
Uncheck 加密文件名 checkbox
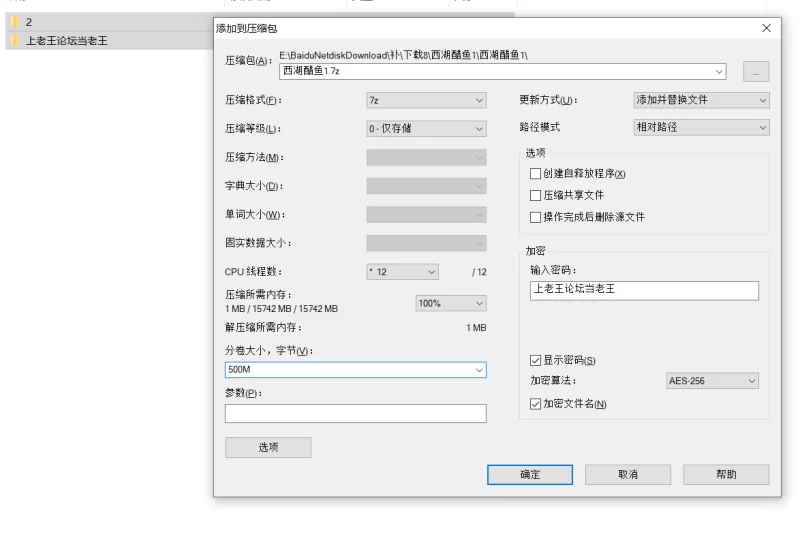[535, 404]
